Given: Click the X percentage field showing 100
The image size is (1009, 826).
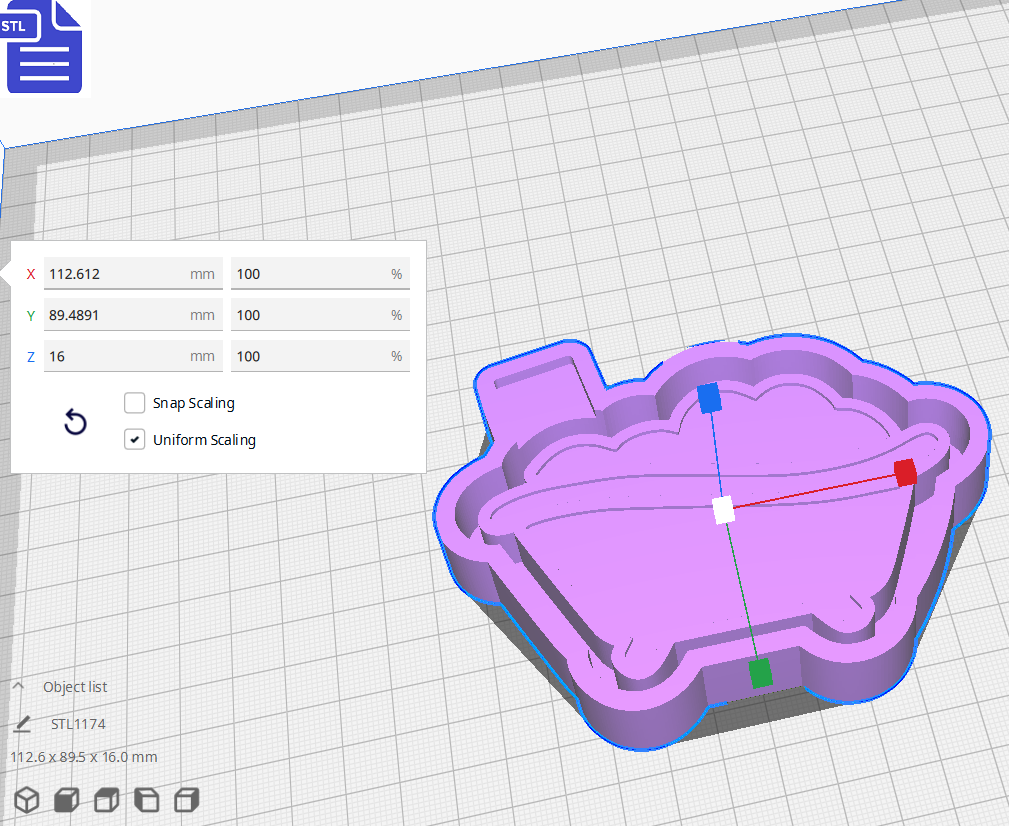Looking at the screenshot, I should click(320, 273).
